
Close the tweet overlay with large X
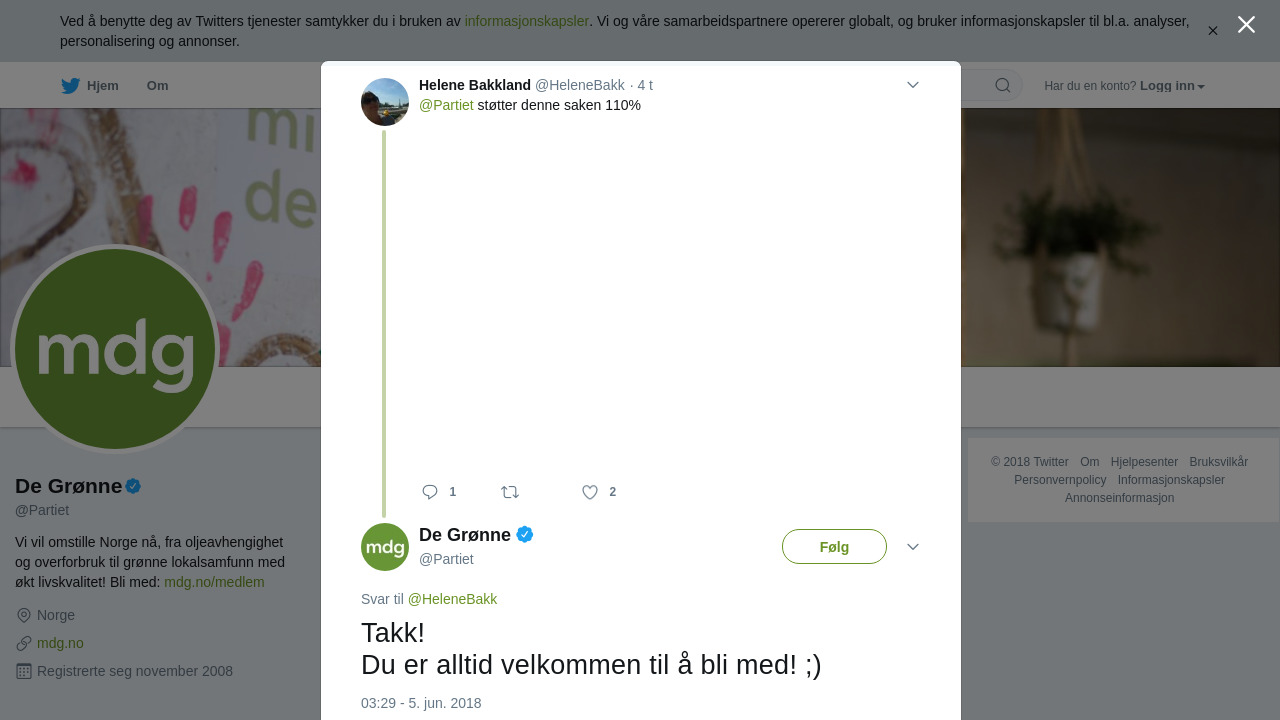(1246, 25)
